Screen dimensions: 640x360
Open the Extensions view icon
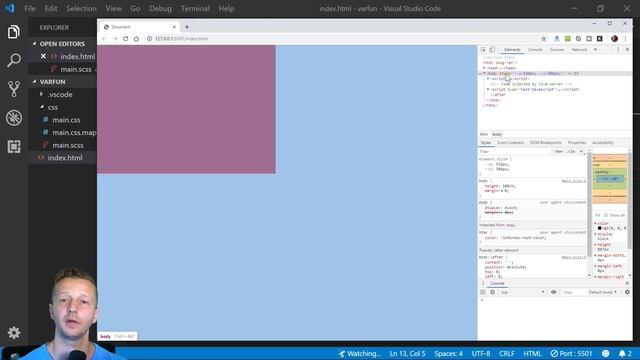tap(13, 147)
